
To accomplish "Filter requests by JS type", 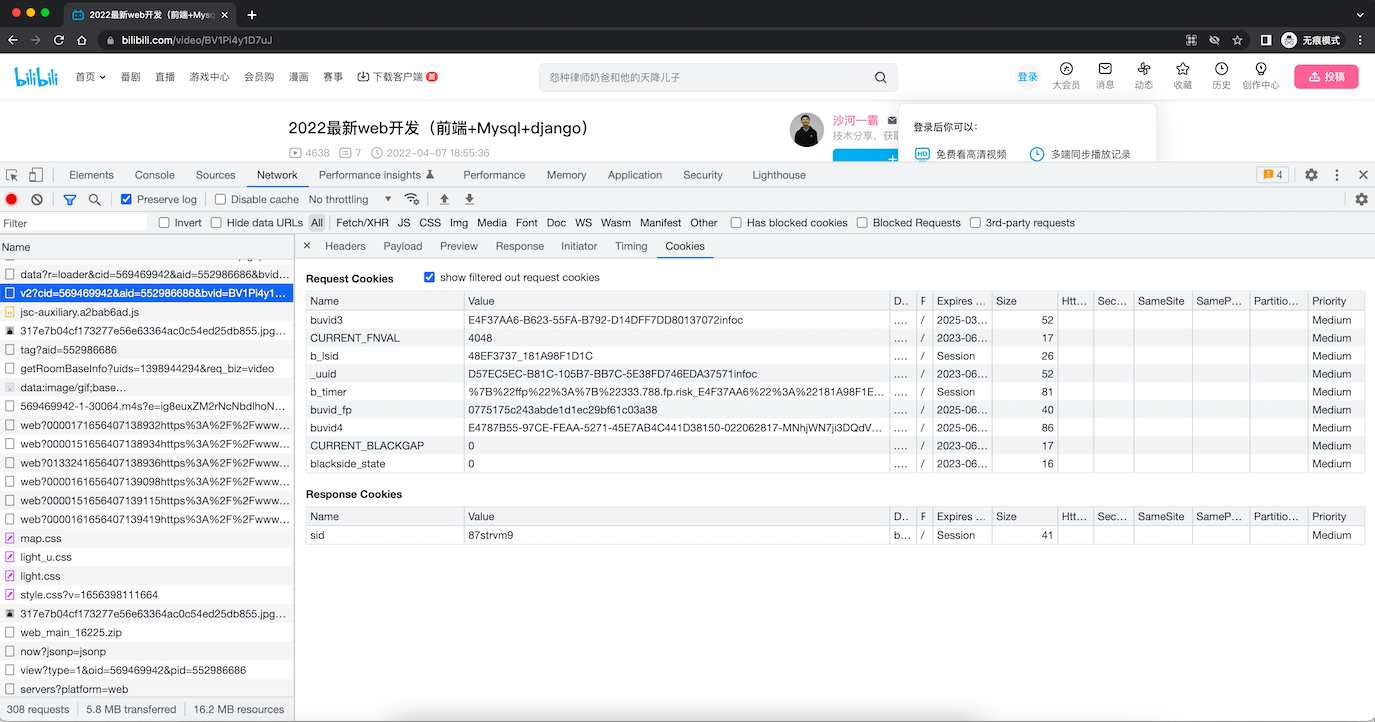I will point(404,223).
